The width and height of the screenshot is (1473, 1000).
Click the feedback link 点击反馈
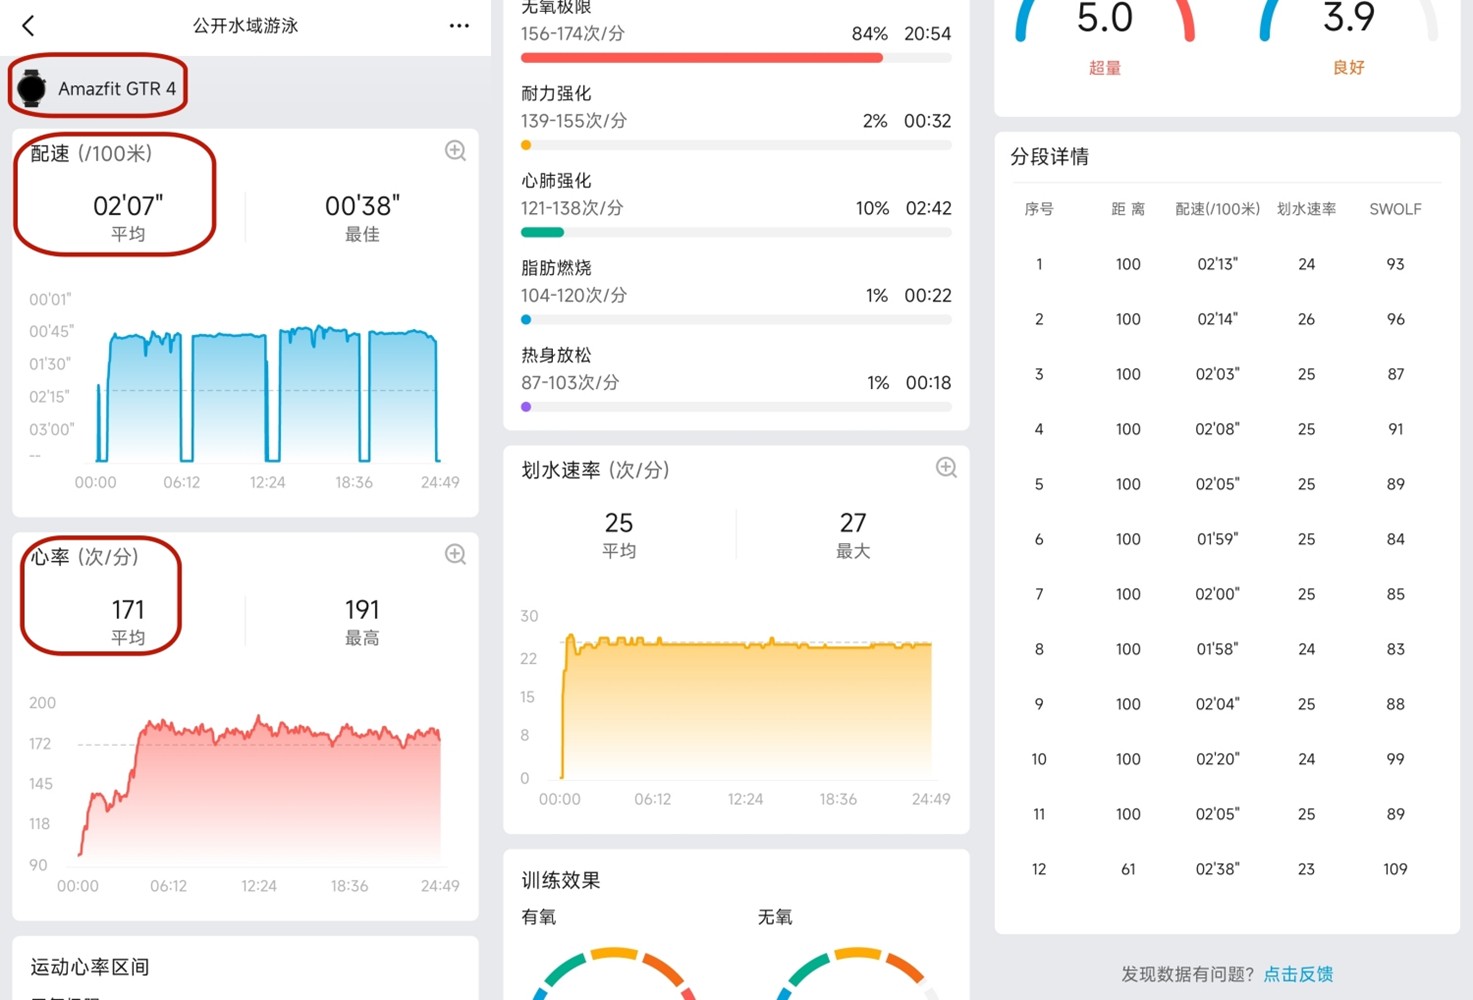click(1297, 973)
